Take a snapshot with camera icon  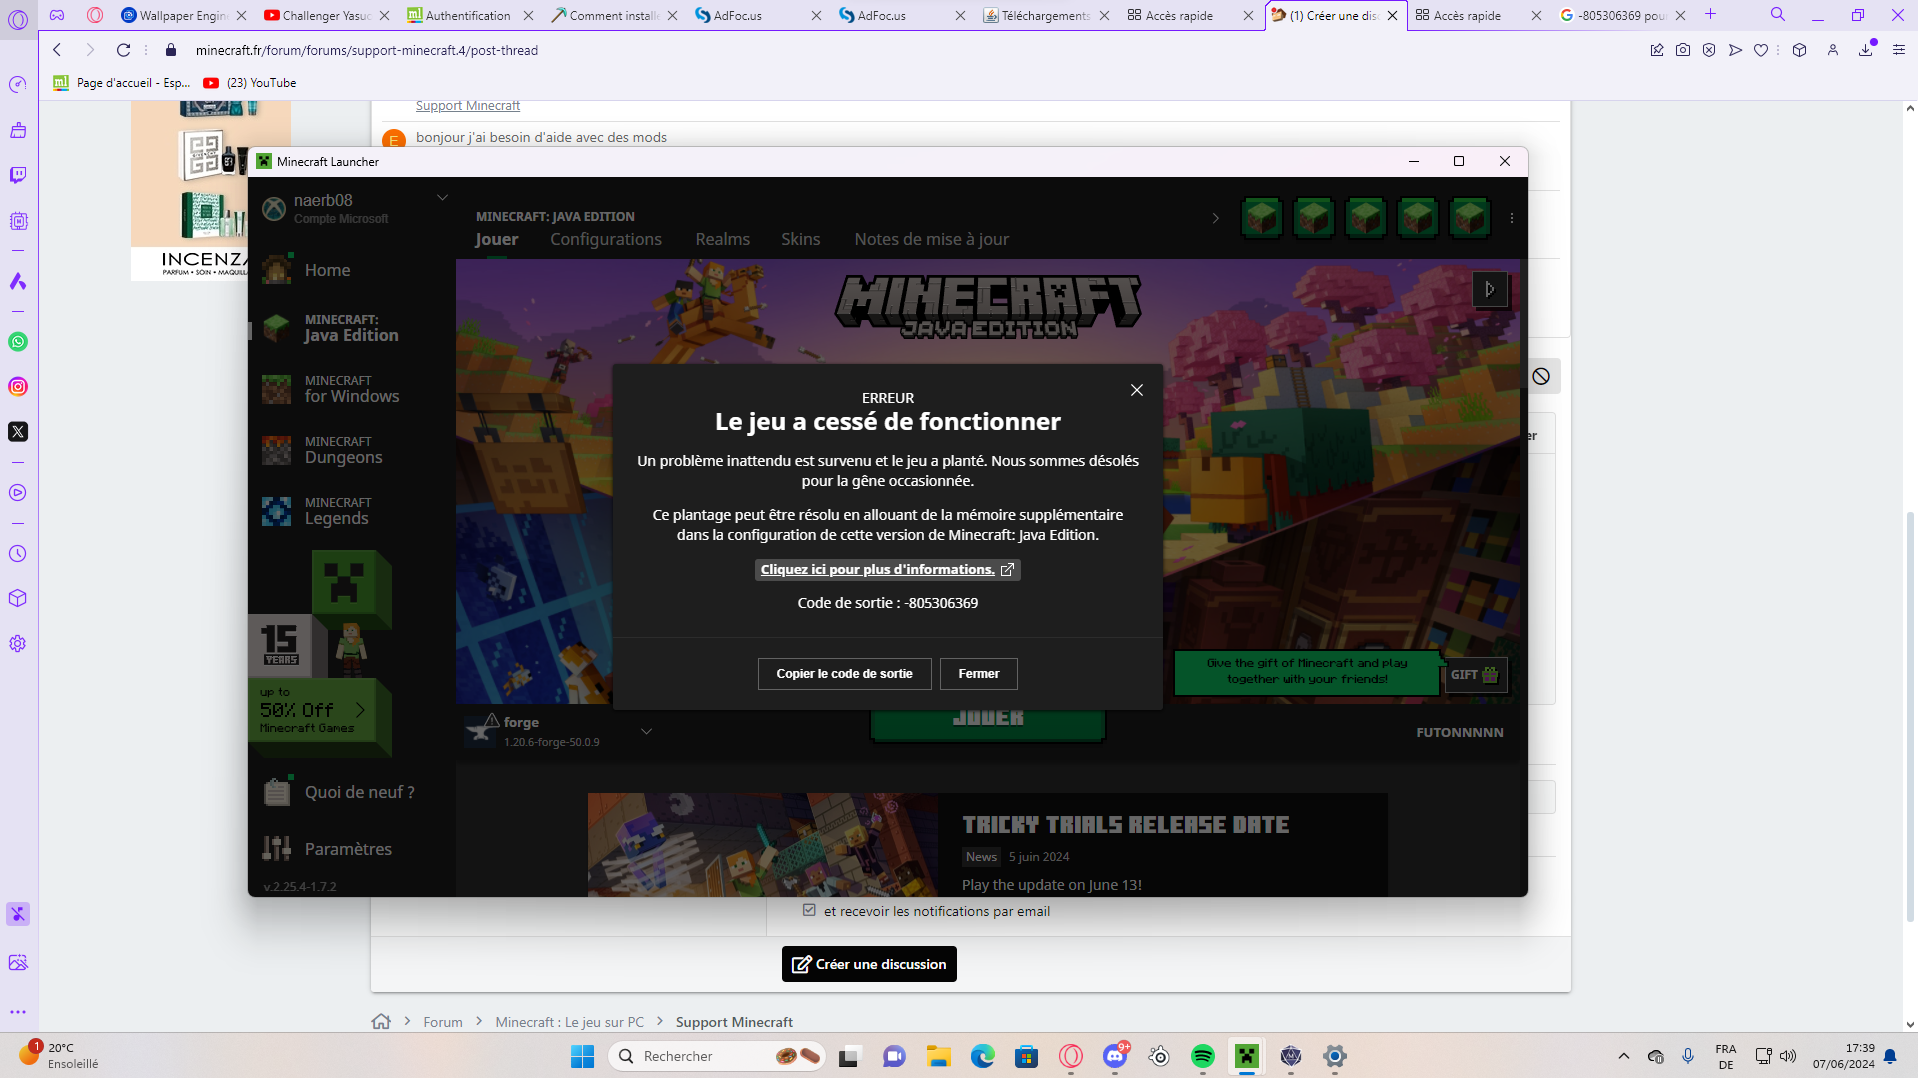point(1683,50)
